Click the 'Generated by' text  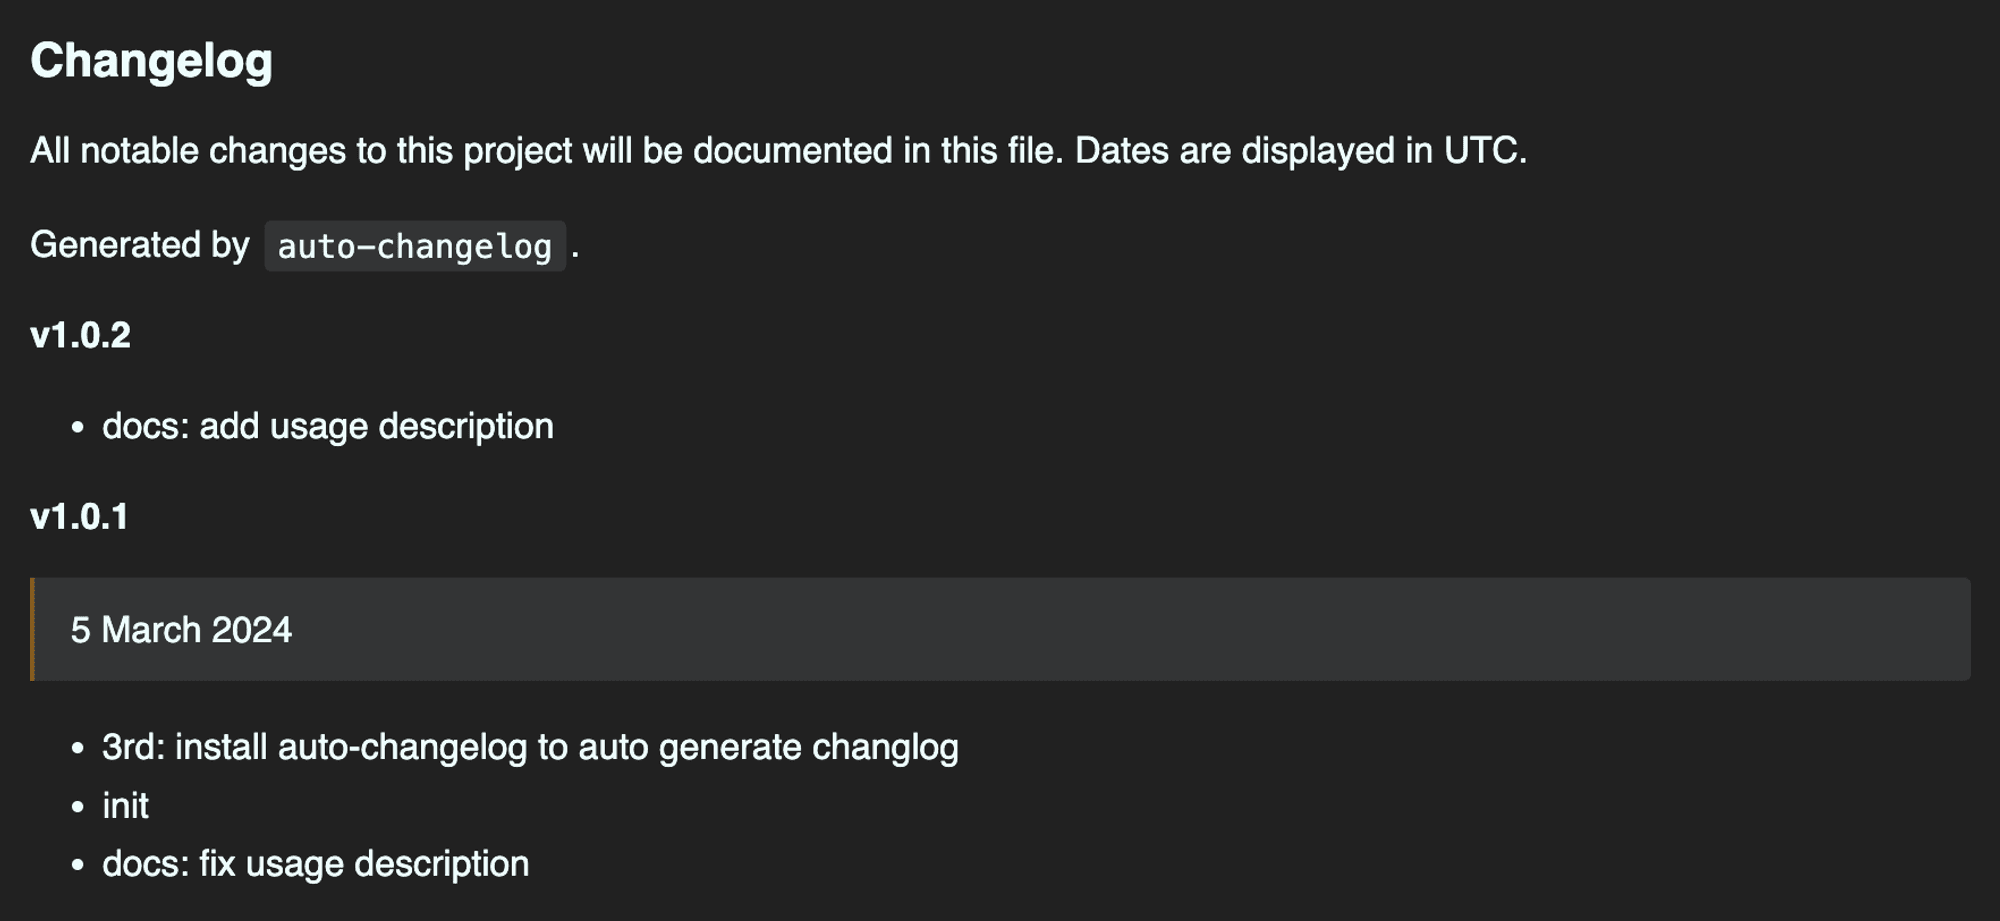point(140,245)
